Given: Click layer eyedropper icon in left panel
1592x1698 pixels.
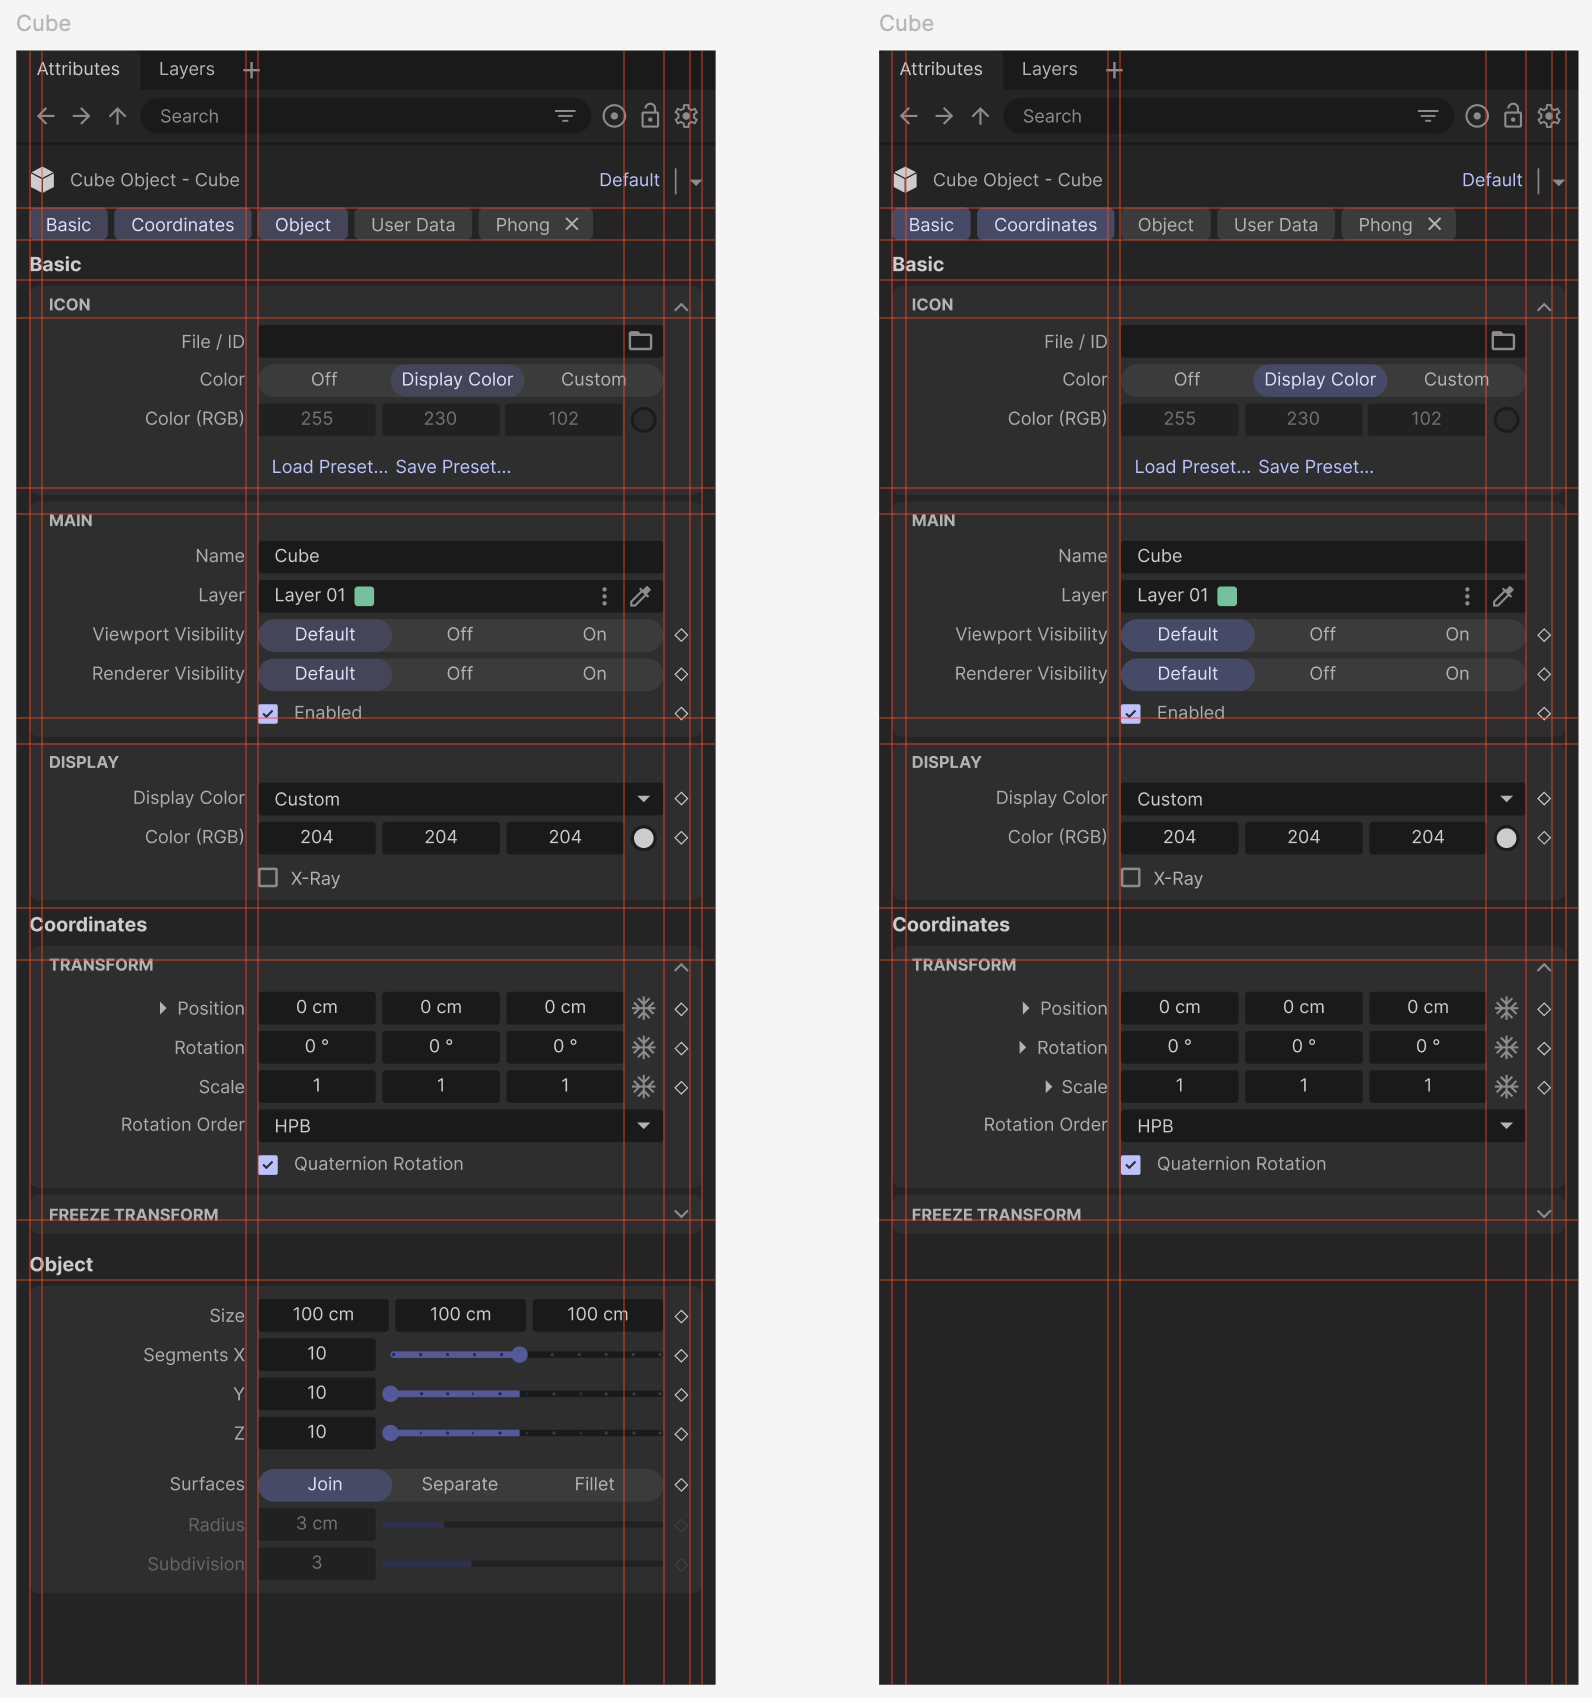Looking at the screenshot, I should click(x=641, y=596).
